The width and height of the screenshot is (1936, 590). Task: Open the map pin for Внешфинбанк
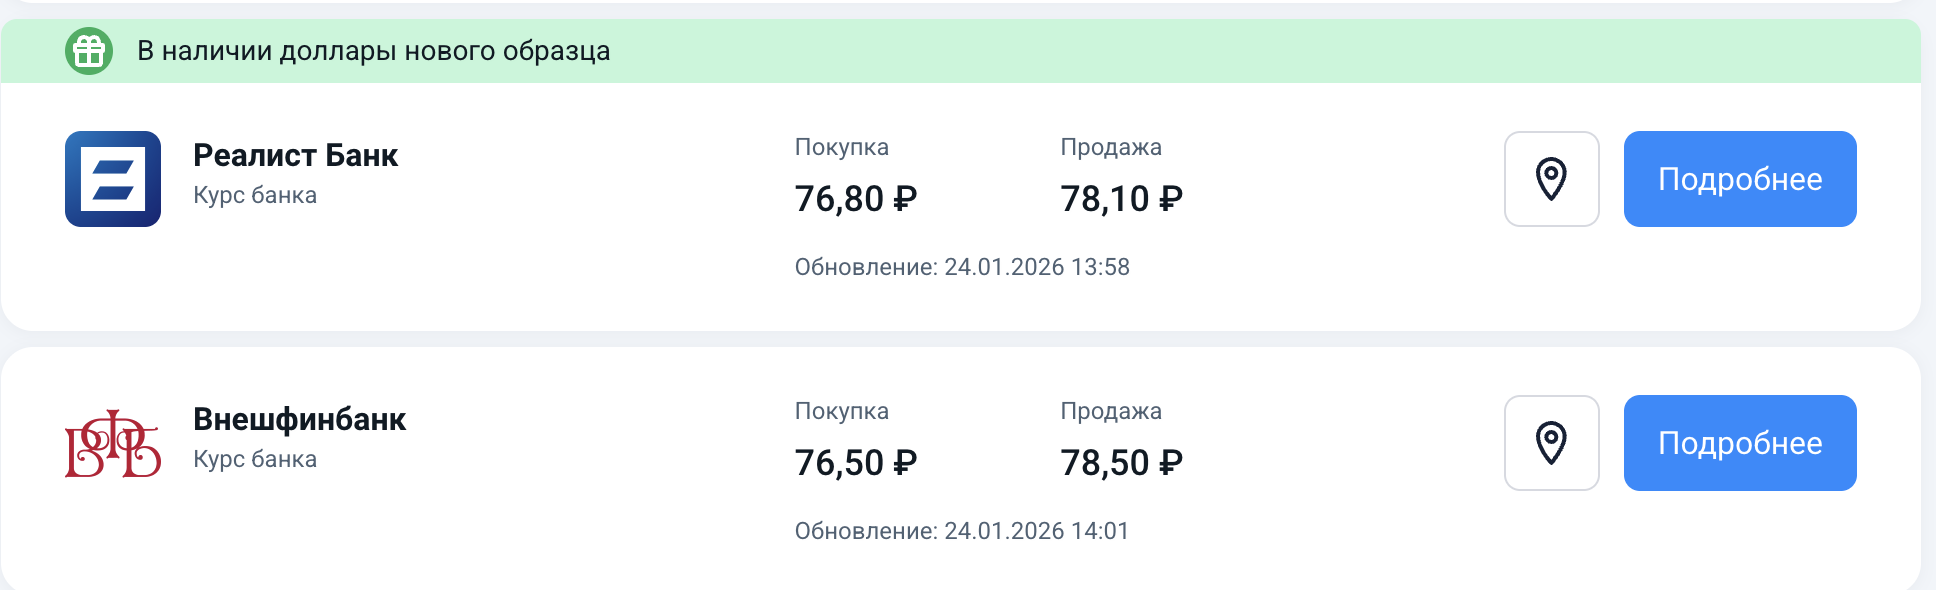pyautogui.click(x=1551, y=443)
